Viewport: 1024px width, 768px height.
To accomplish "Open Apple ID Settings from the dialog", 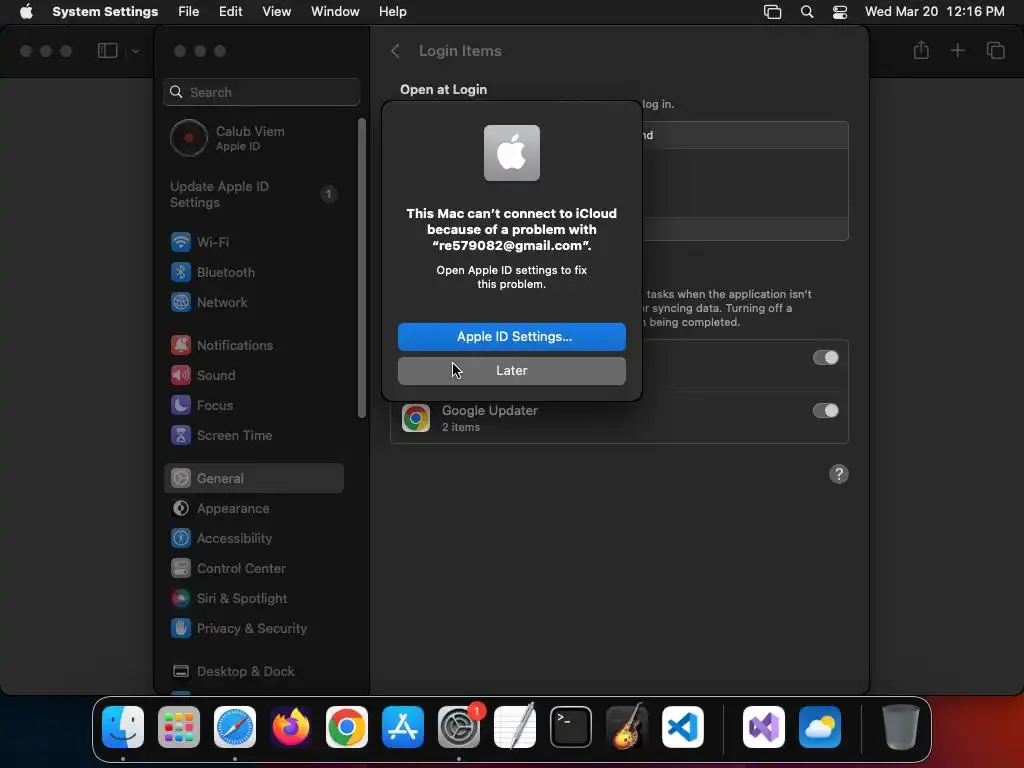I will (511, 336).
